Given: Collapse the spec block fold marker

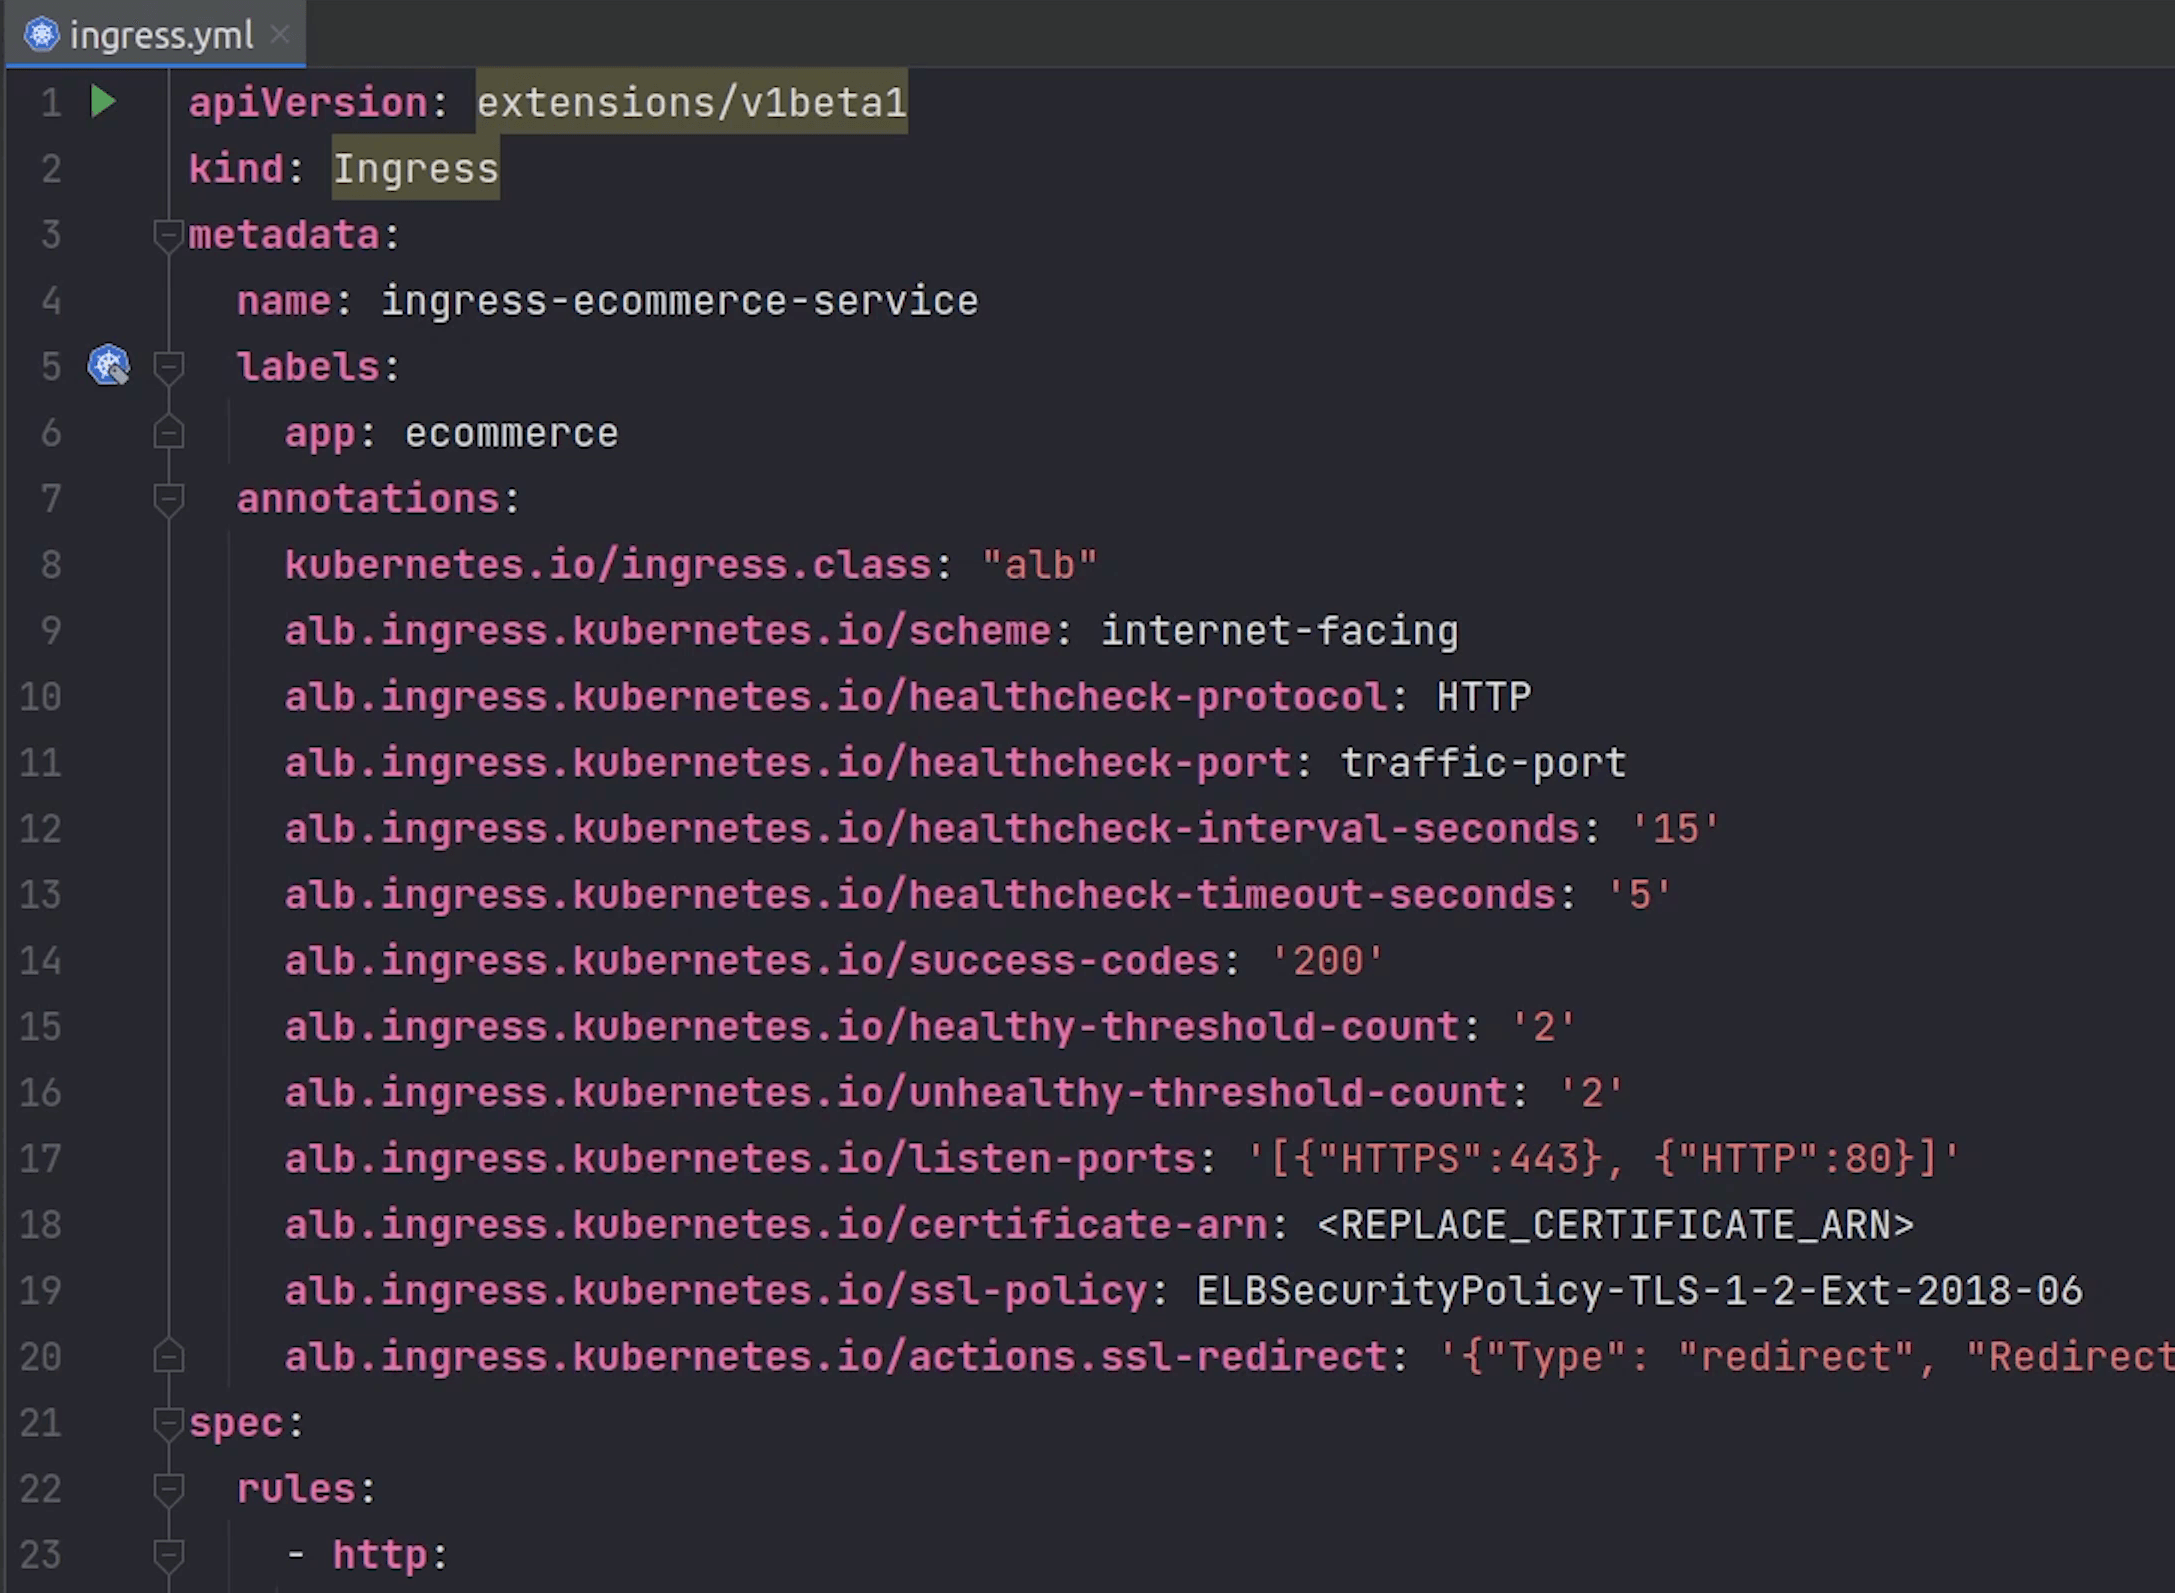Looking at the screenshot, I should [x=168, y=1423].
